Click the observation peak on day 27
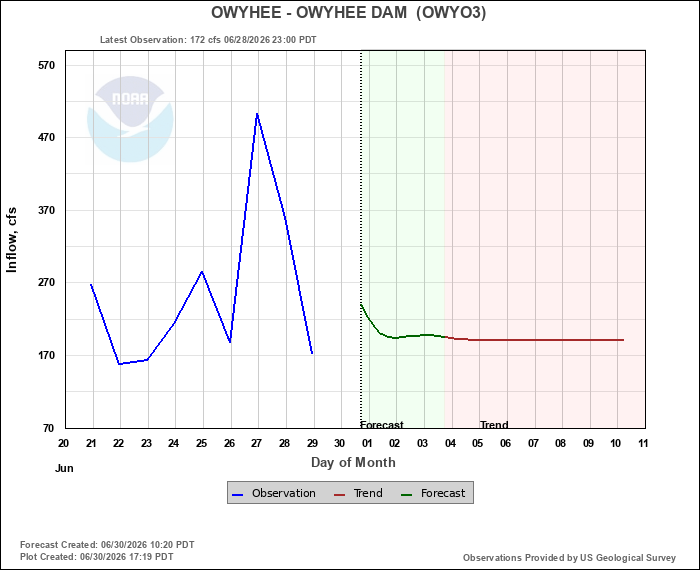Screen dimensions: 700x570 pos(257,114)
